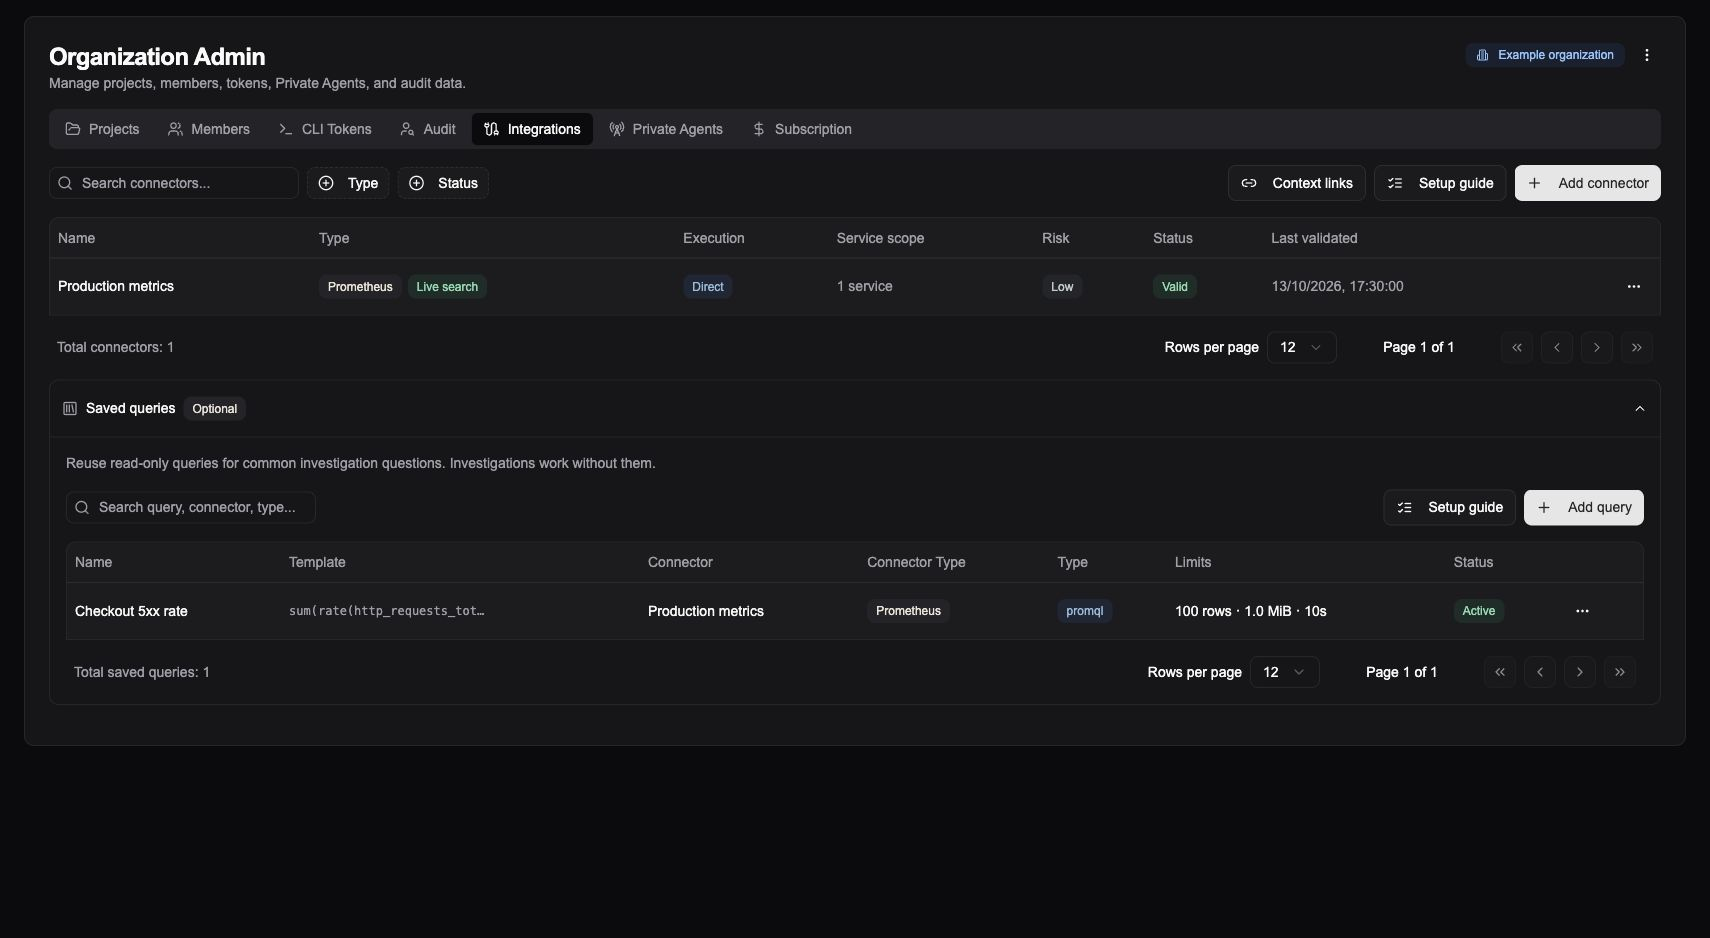Screen dimensions: 1710x938
Task: Open actions menu for Production metrics row
Action: click(x=1634, y=287)
